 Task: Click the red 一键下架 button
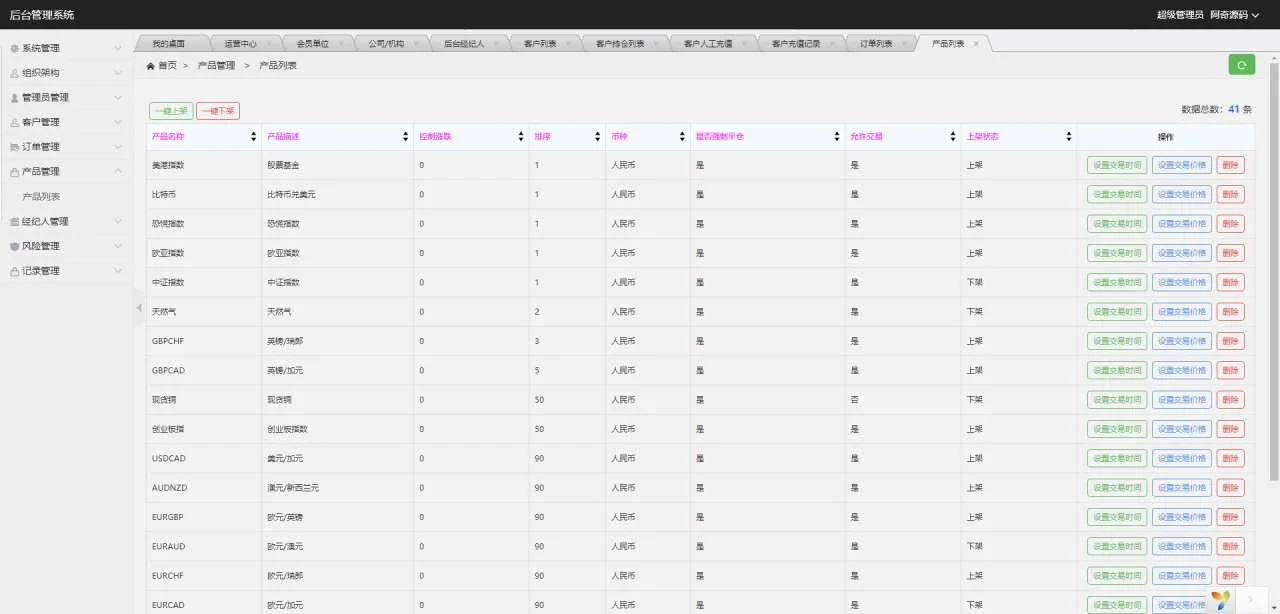tap(218, 111)
